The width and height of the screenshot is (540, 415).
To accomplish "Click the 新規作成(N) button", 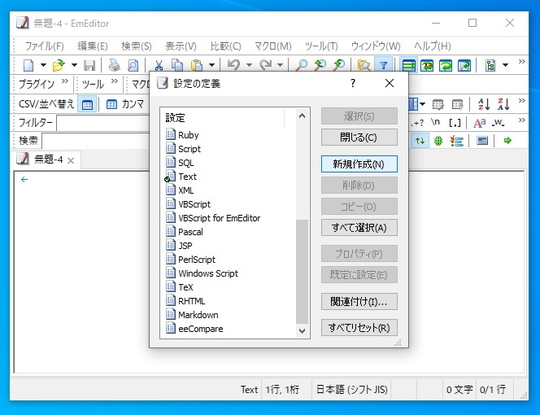I will pyautogui.click(x=359, y=164).
